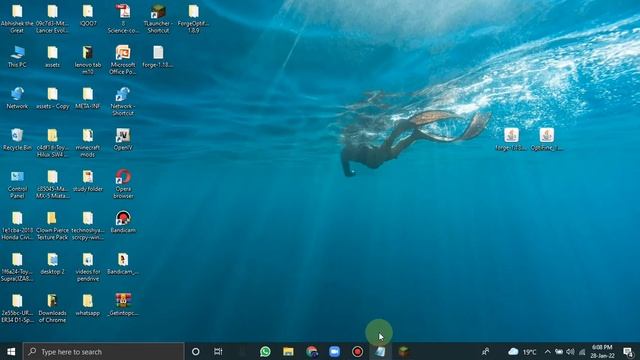Select the Opera browser shortcut
640x360 pixels.
click(123, 184)
